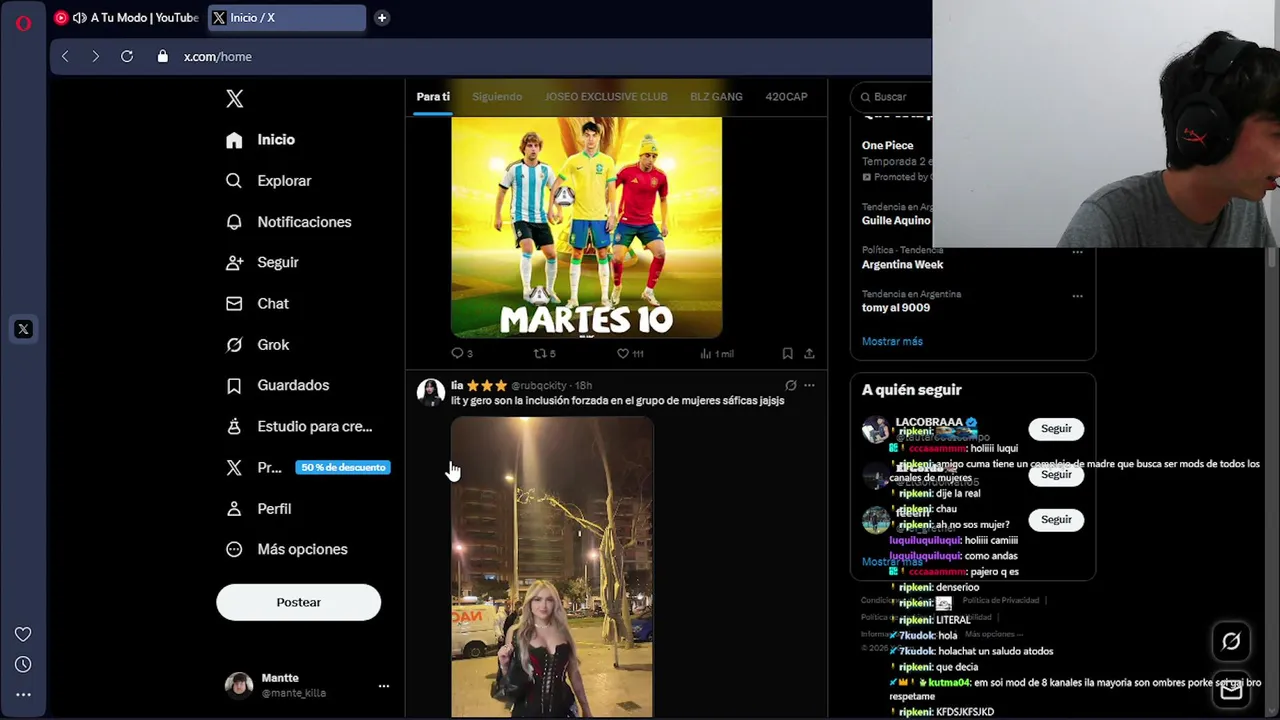This screenshot has height=720, width=1280.
Task: Open lia username on post
Action: [457, 385]
